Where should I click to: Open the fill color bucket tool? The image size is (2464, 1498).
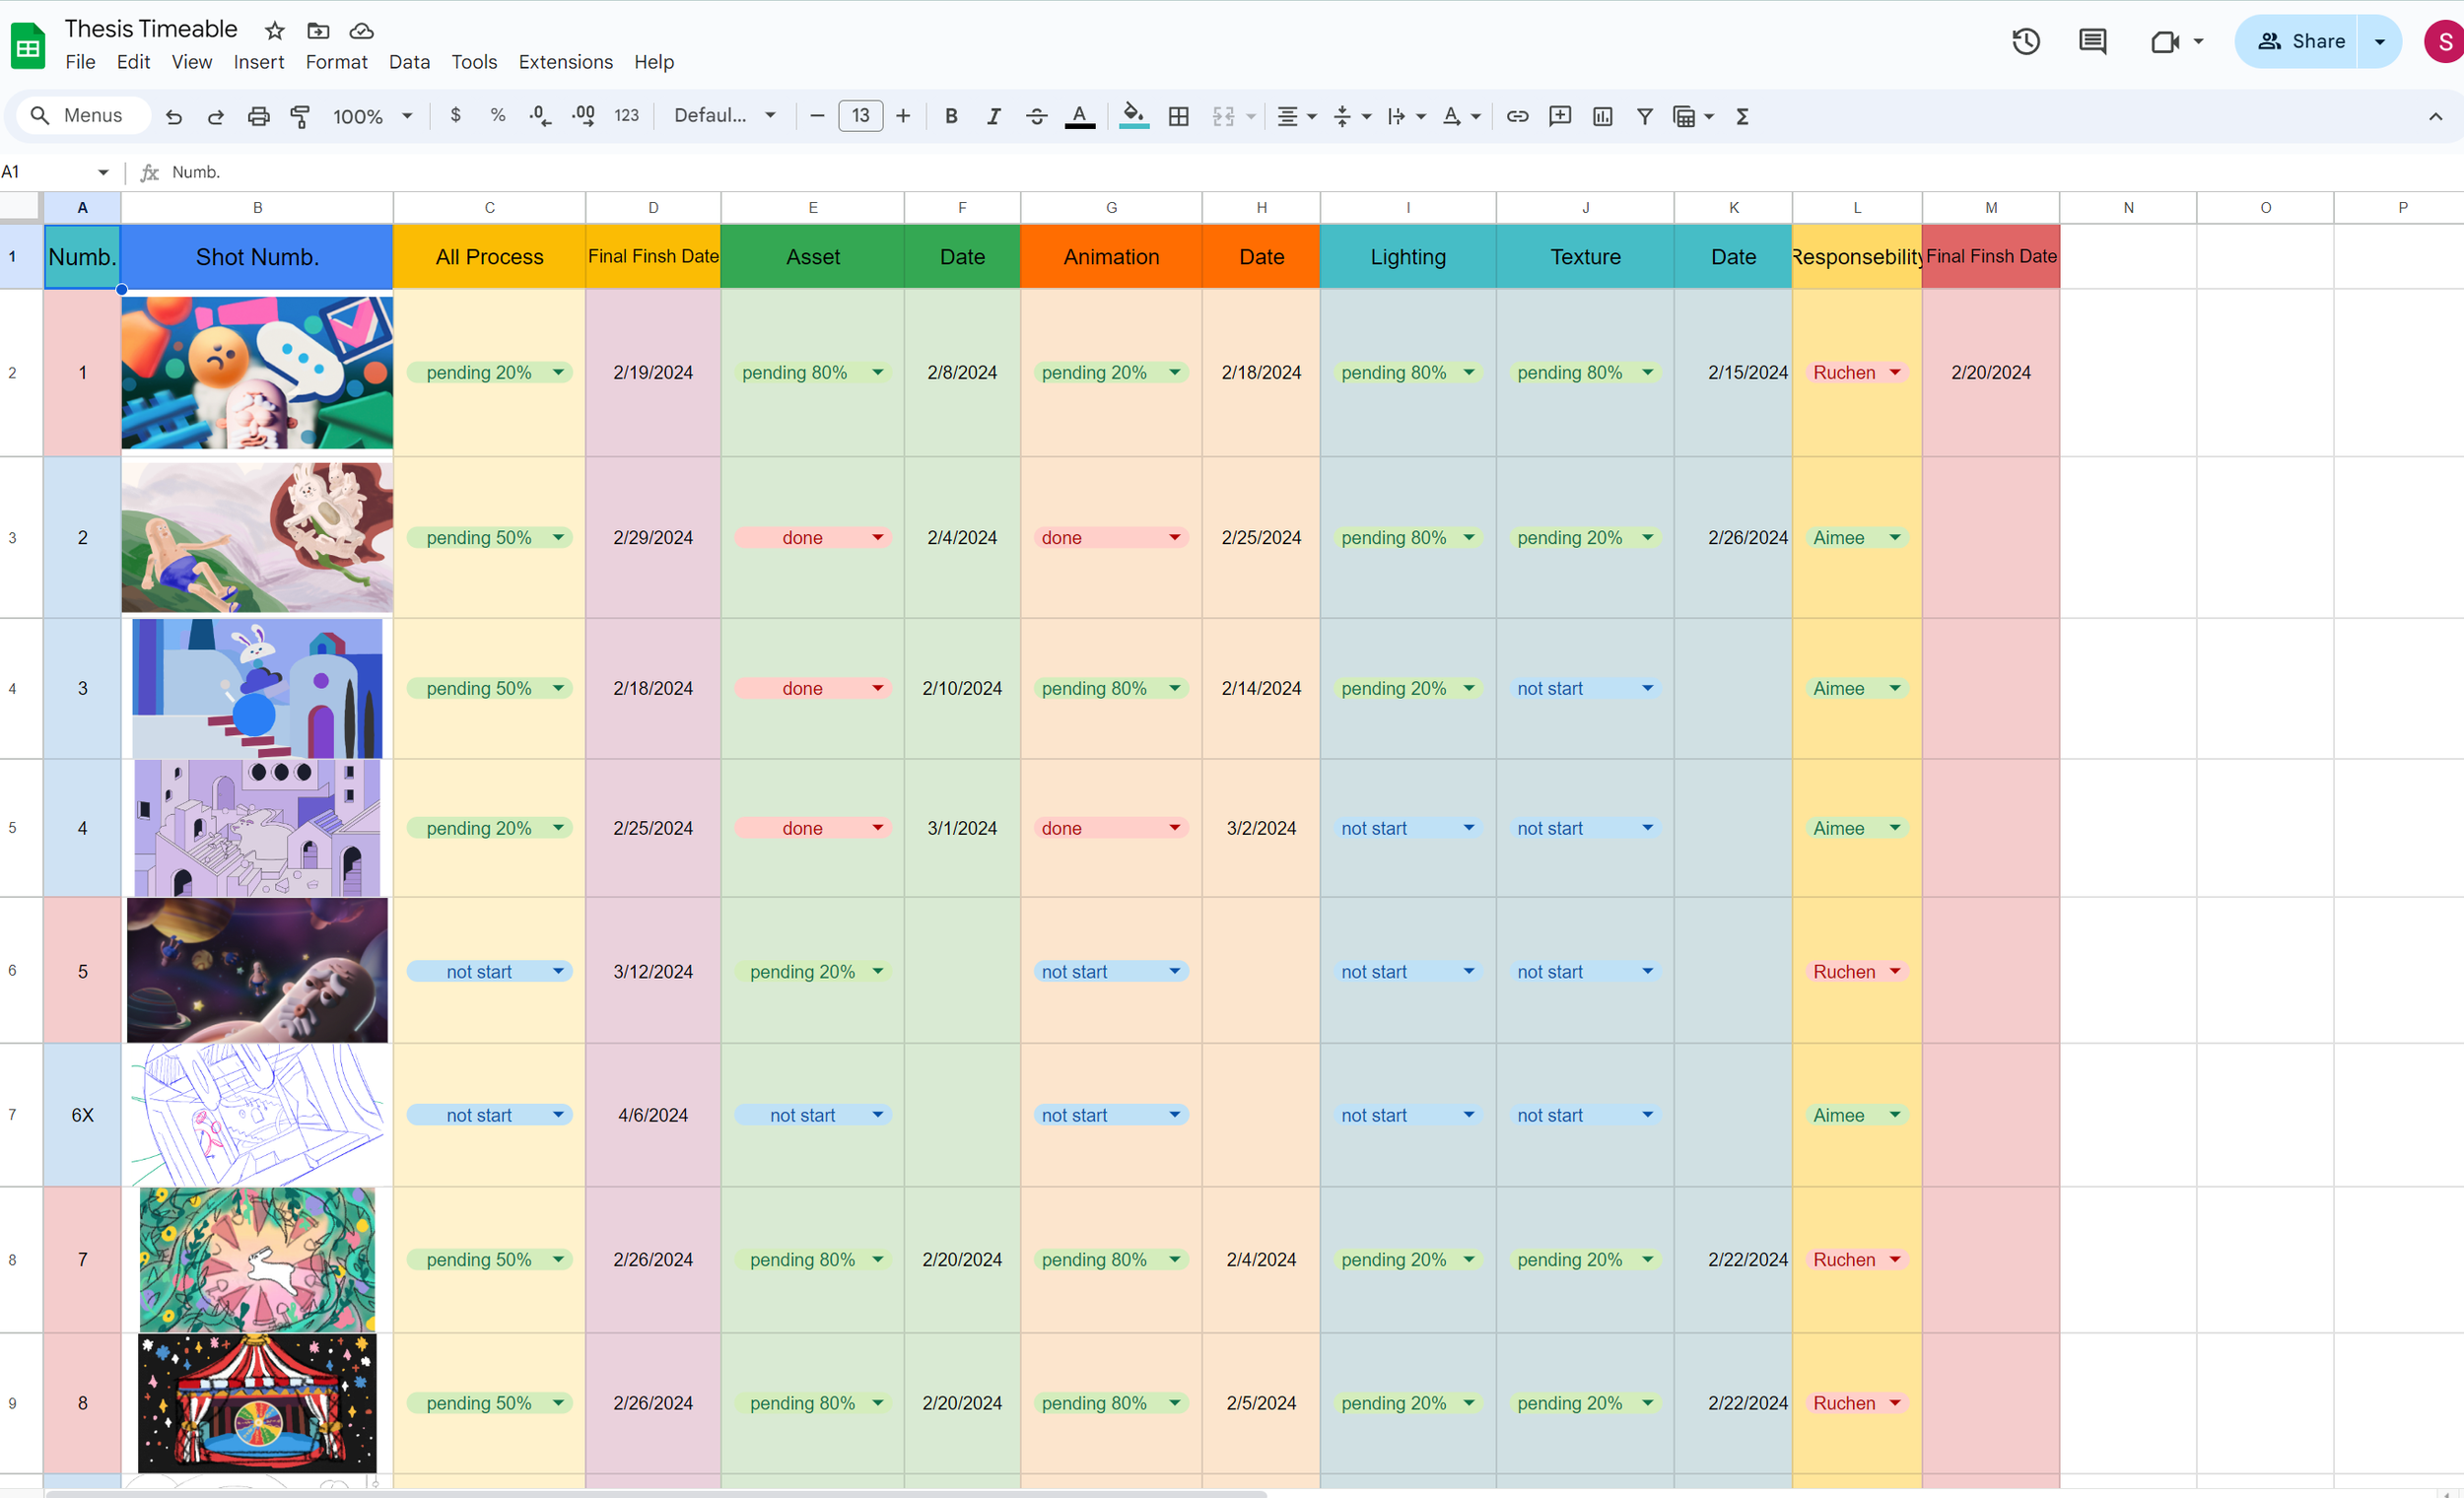[1132, 116]
